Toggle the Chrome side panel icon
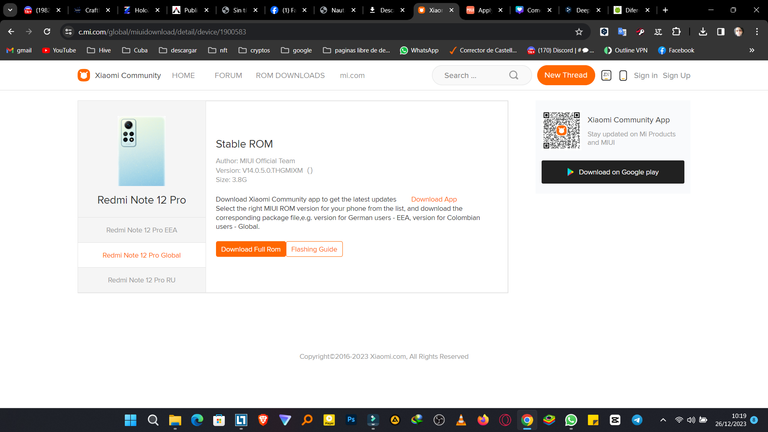This screenshot has width=768, height=432. tap(720, 32)
